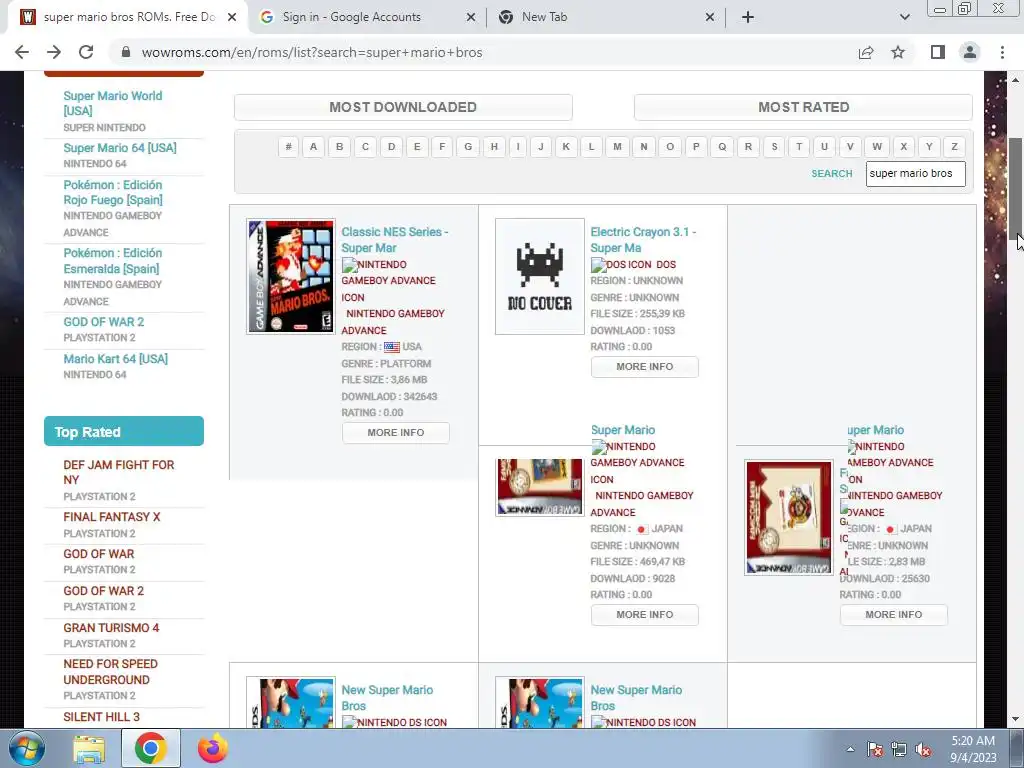This screenshot has height=768, width=1024.
Task: Bookmark this page with the star icon
Action: 898,52
